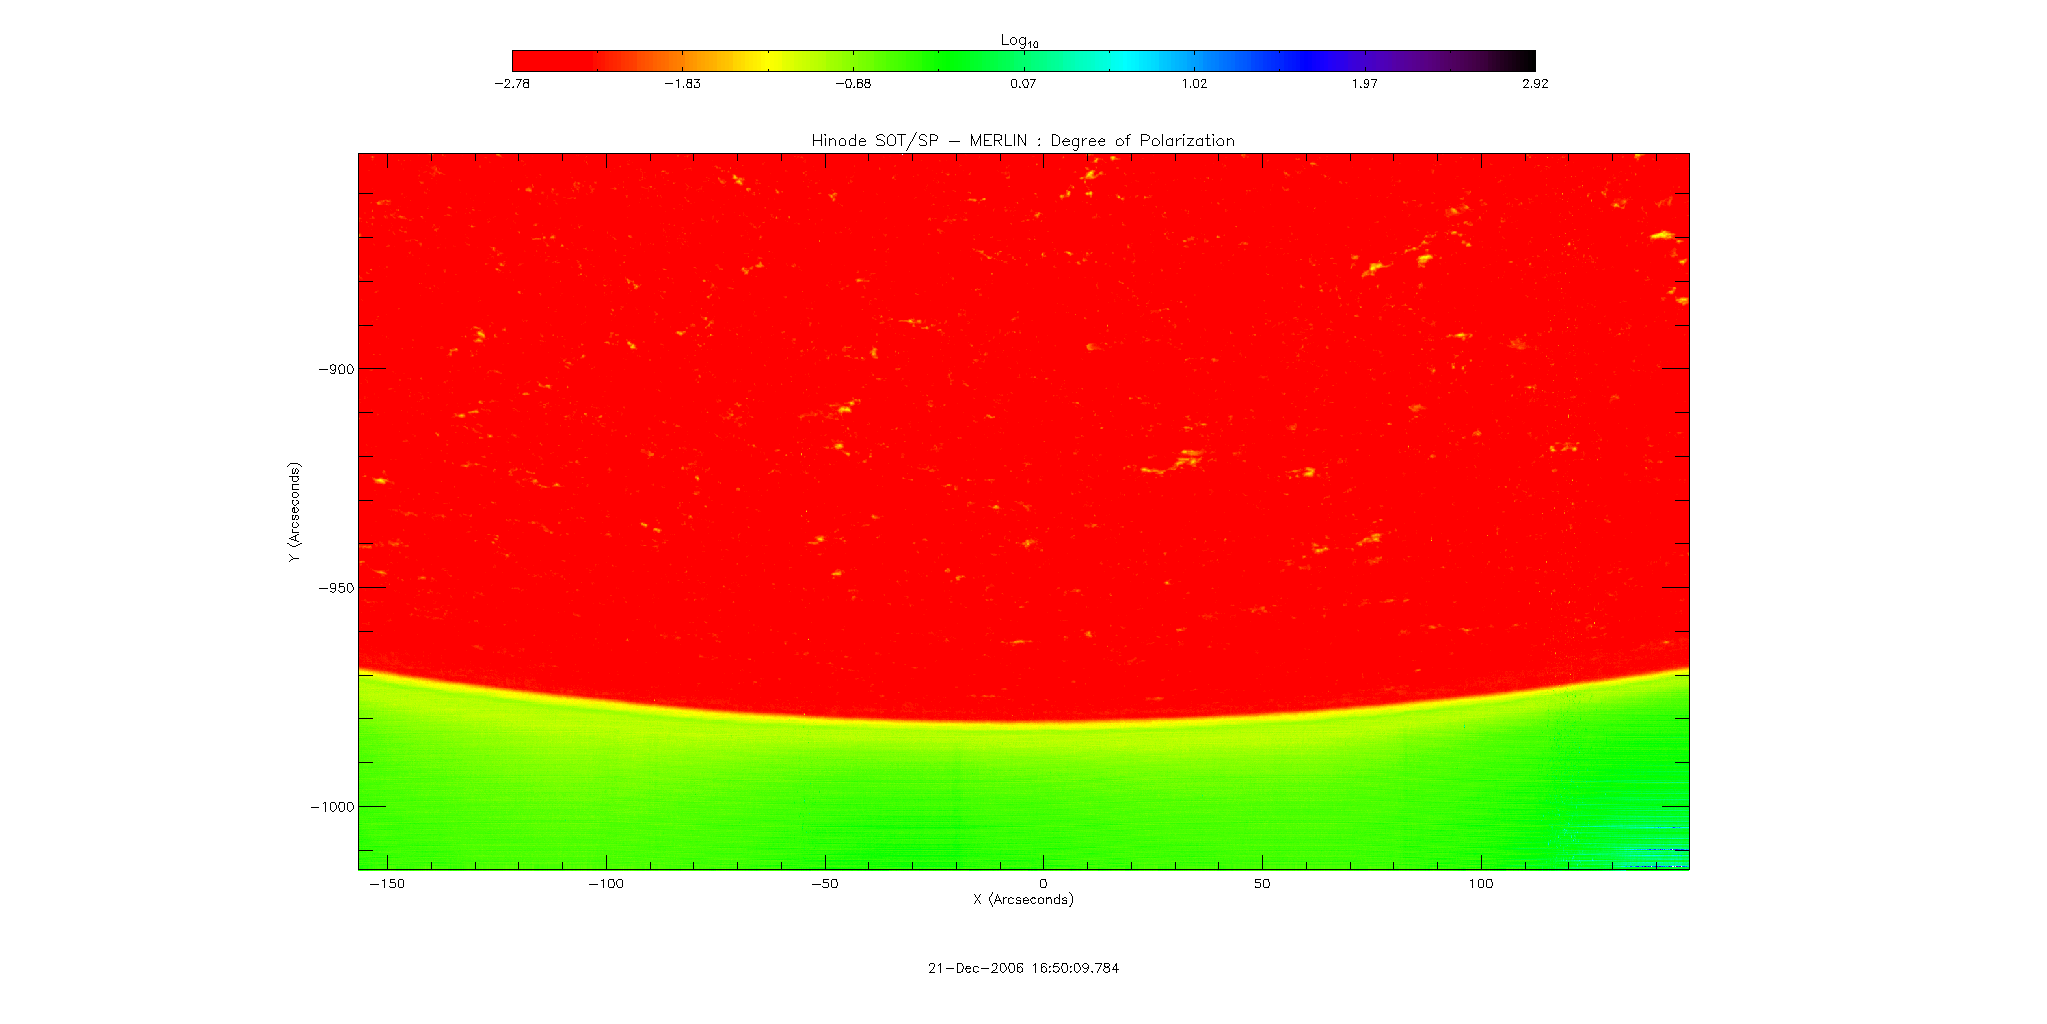Select the red left end of the colorbar
The height and width of the screenshot is (1024, 2047).
point(530,60)
